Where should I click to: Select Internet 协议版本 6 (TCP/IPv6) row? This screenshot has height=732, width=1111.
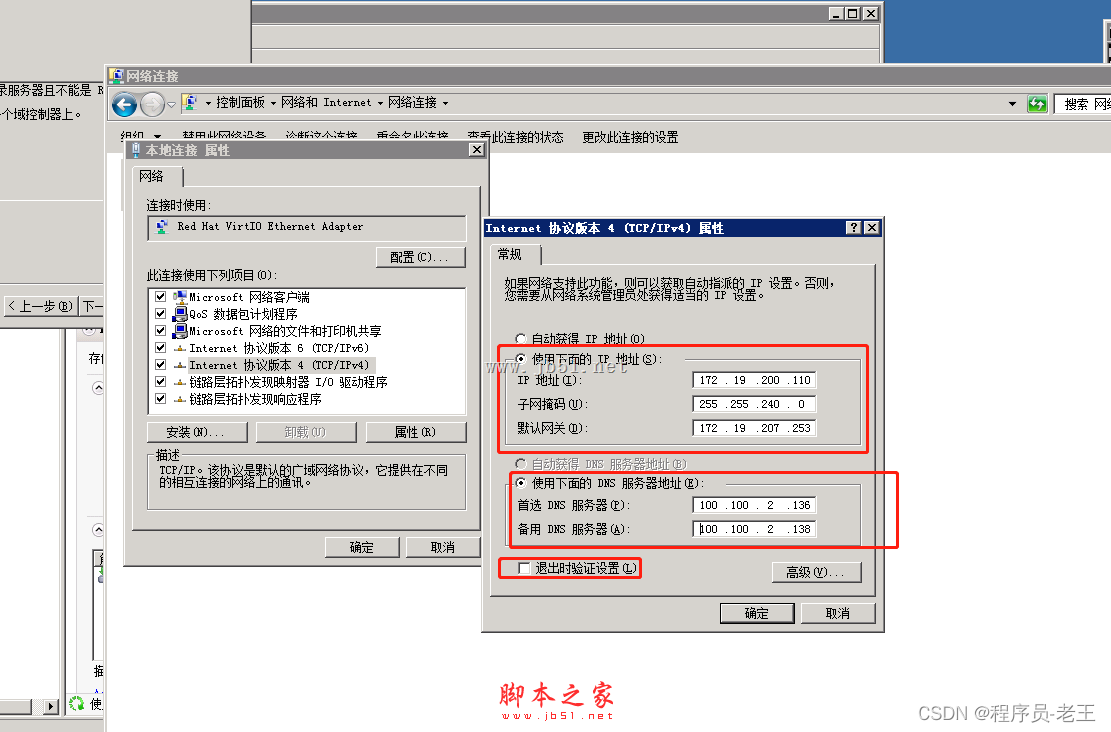(279, 348)
